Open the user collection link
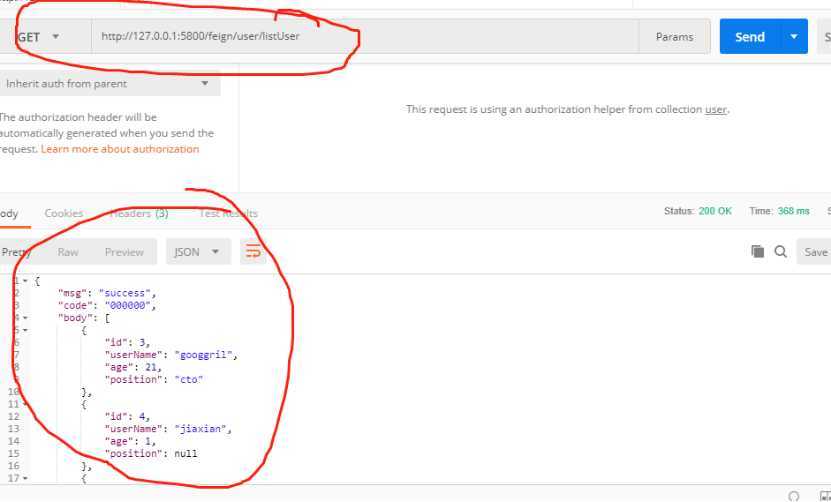Image resolution: width=831 pixels, height=502 pixels. [x=715, y=109]
